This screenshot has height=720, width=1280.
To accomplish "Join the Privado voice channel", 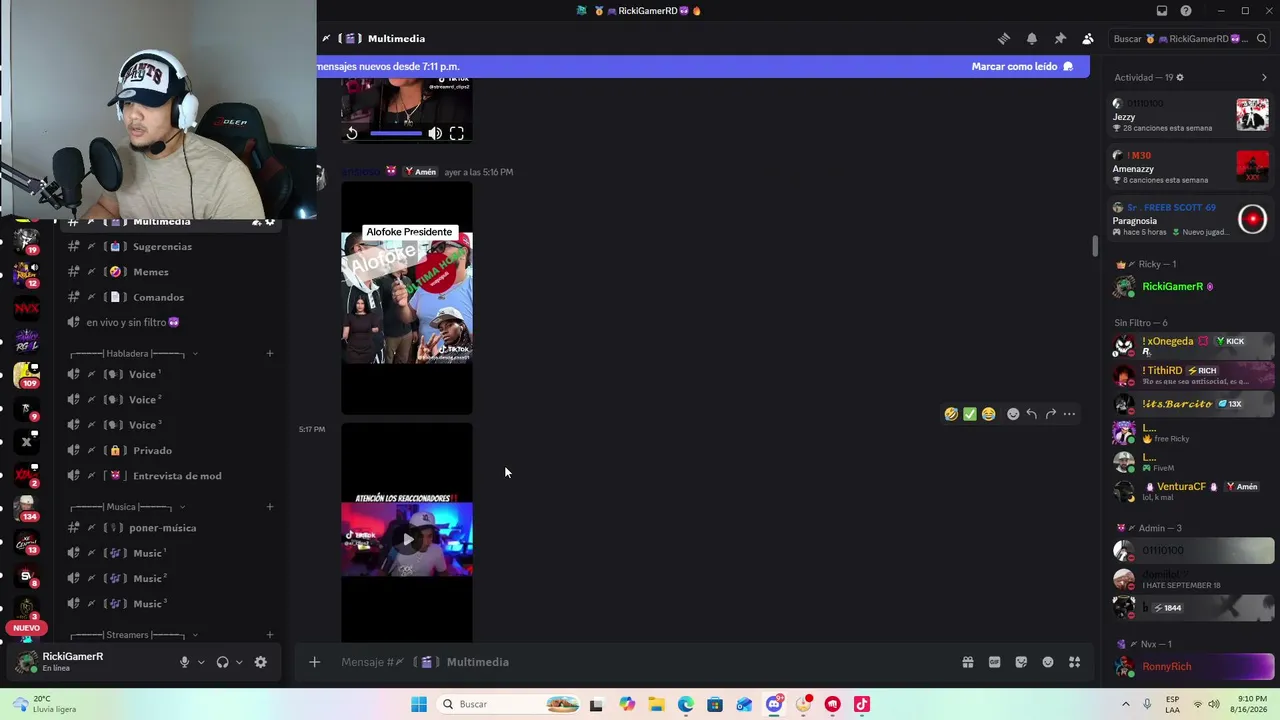I will pyautogui.click(x=170, y=451).
